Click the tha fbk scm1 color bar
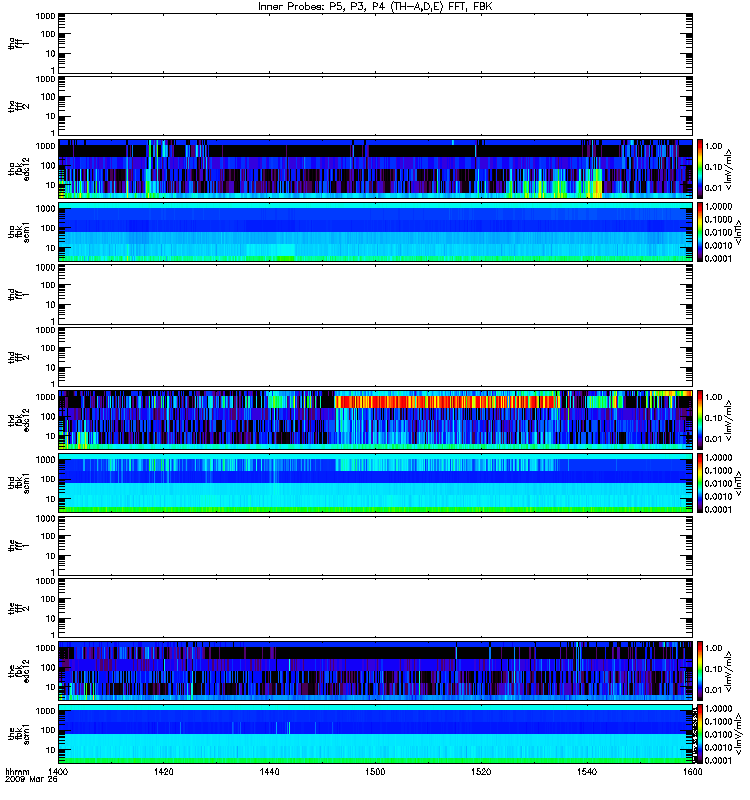Viewport: 750px width, 800px height. 700,232
